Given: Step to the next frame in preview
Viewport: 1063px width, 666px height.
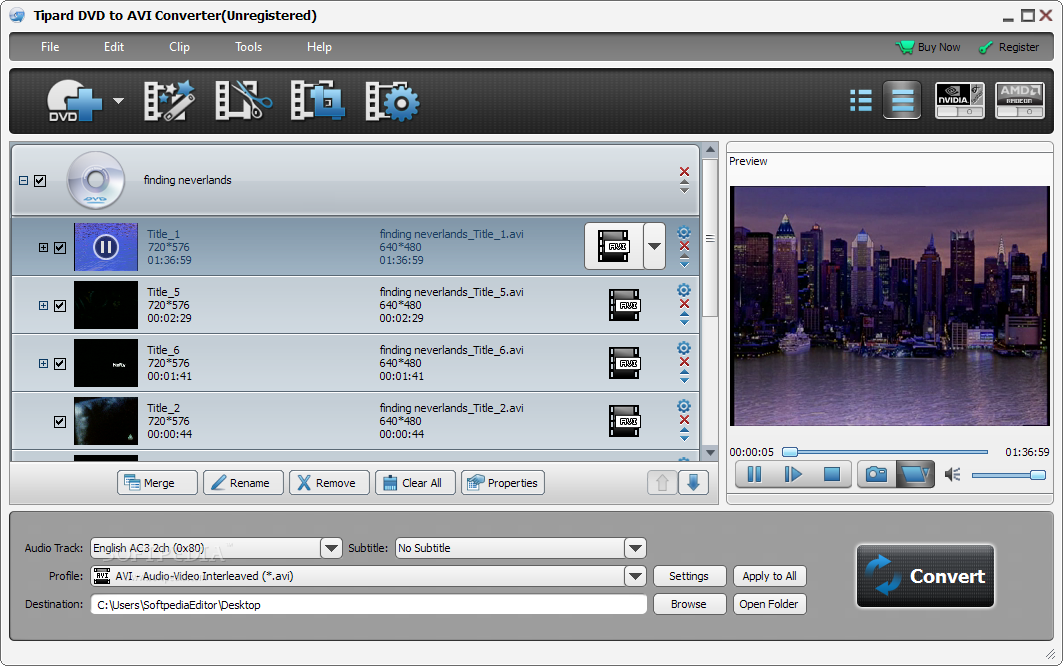Looking at the screenshot, I should pyautogui.click(x=793, y=474).
